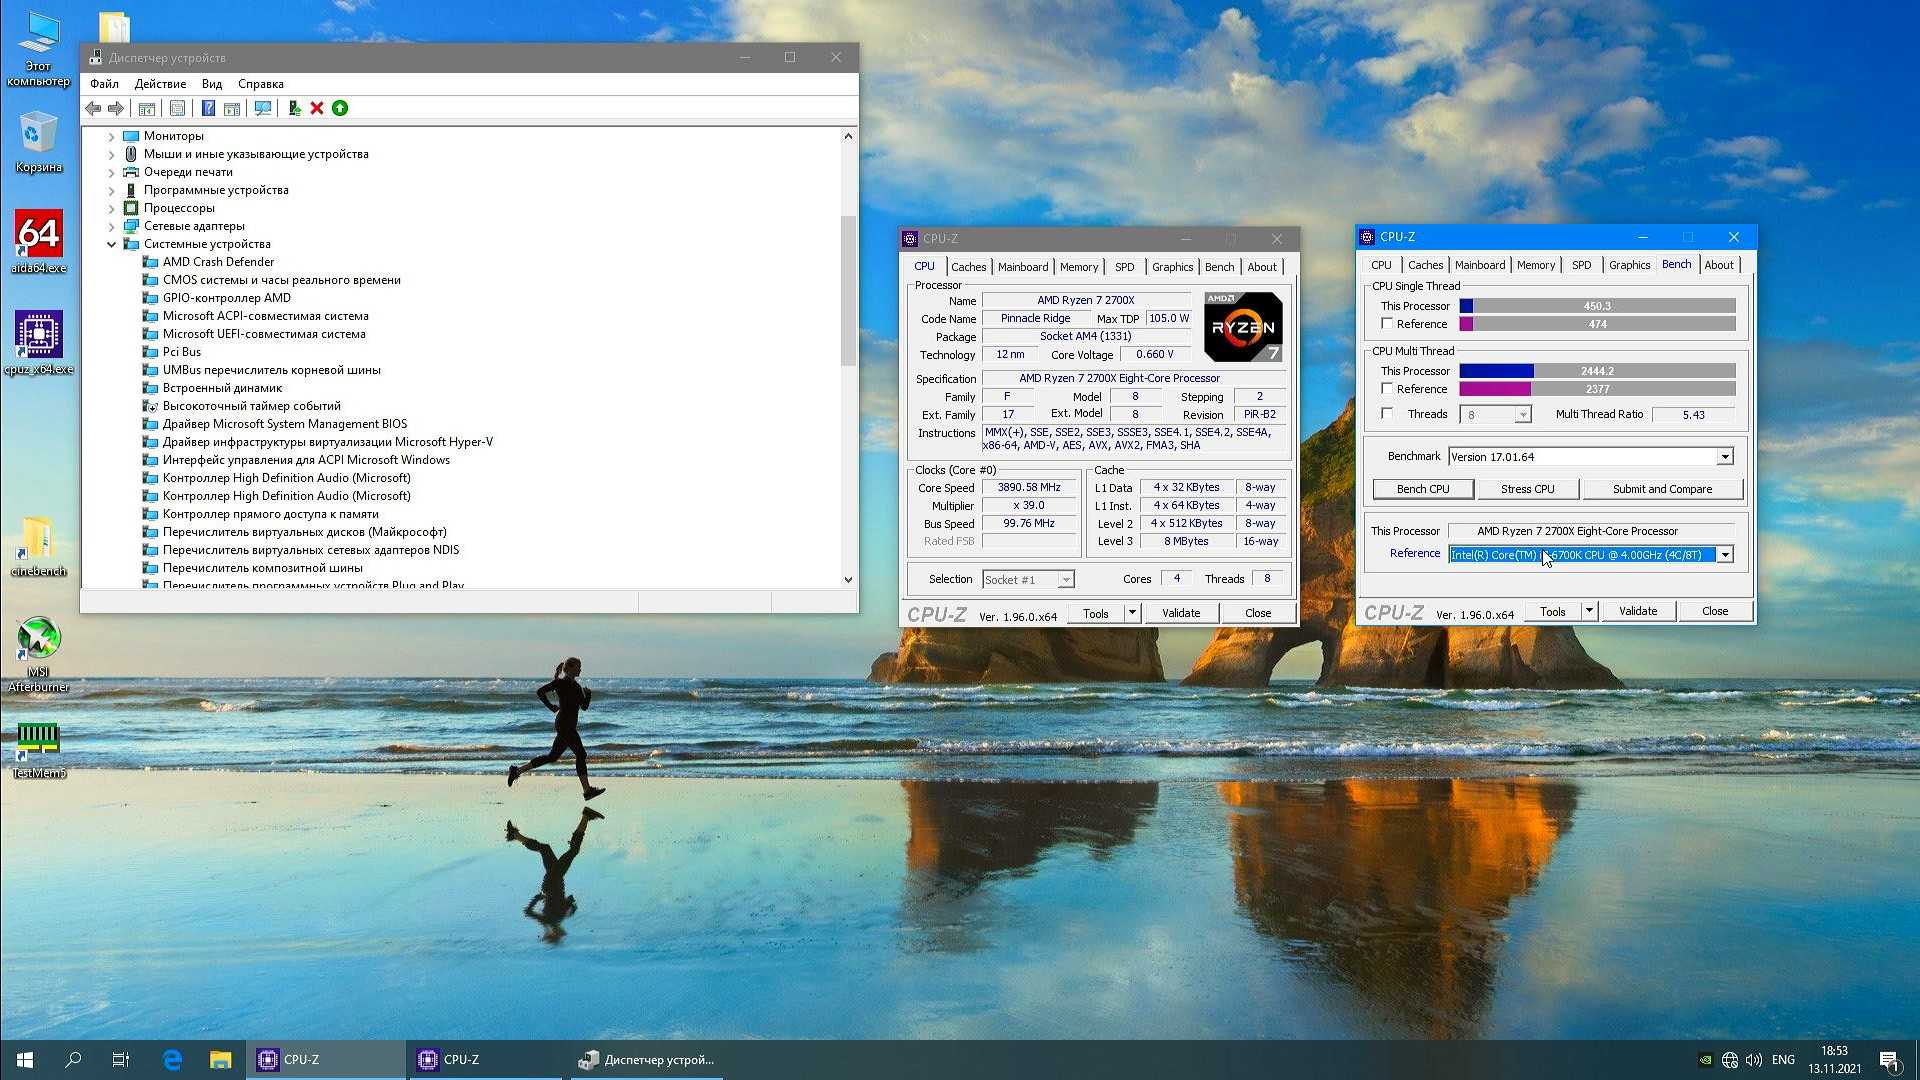1920x1080 pixels.
Task: Enable the Single Thread Reference checkbox
Action: pos(1387,323)
